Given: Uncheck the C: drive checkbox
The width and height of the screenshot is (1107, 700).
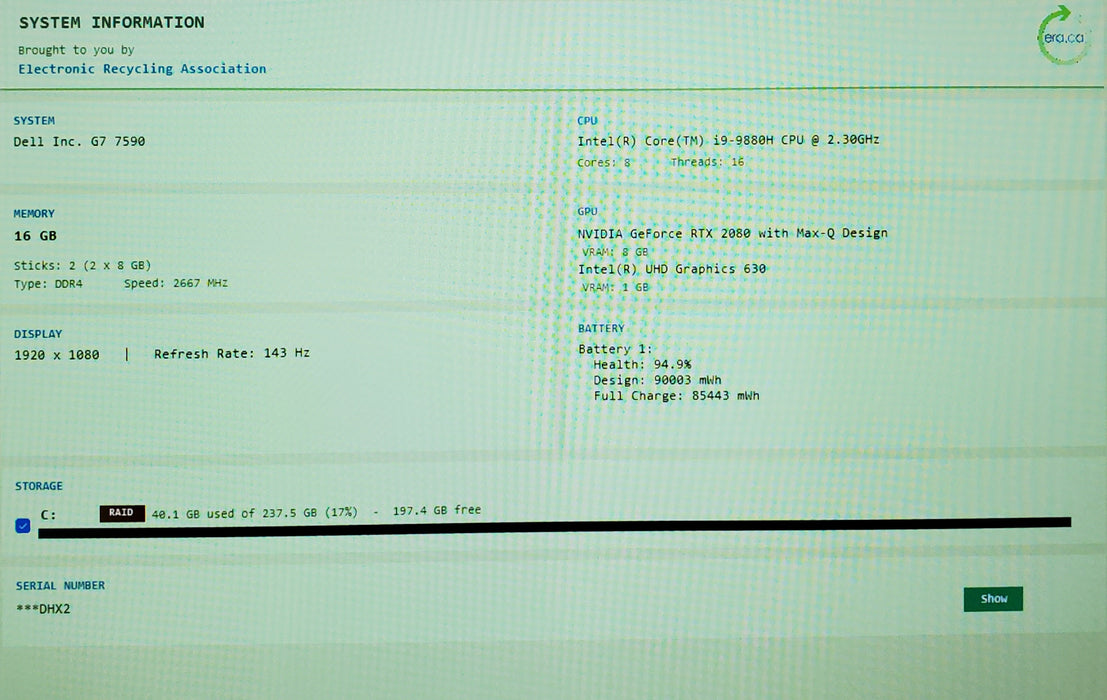Looking at the screenshot, I should pos(23,526).
